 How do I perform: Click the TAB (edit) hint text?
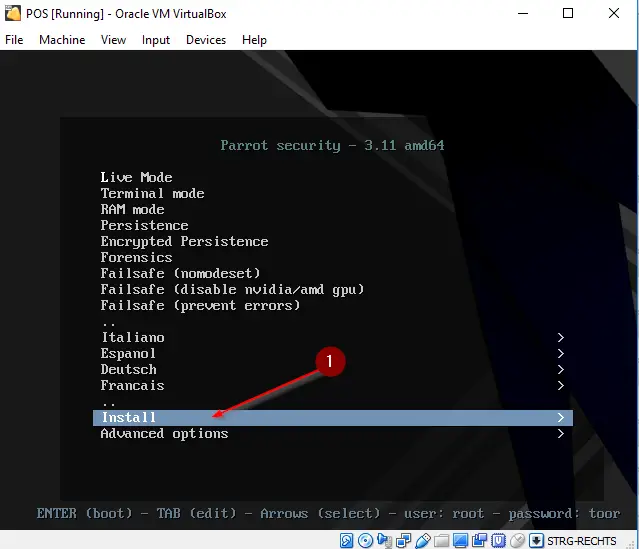coord(196,513)
